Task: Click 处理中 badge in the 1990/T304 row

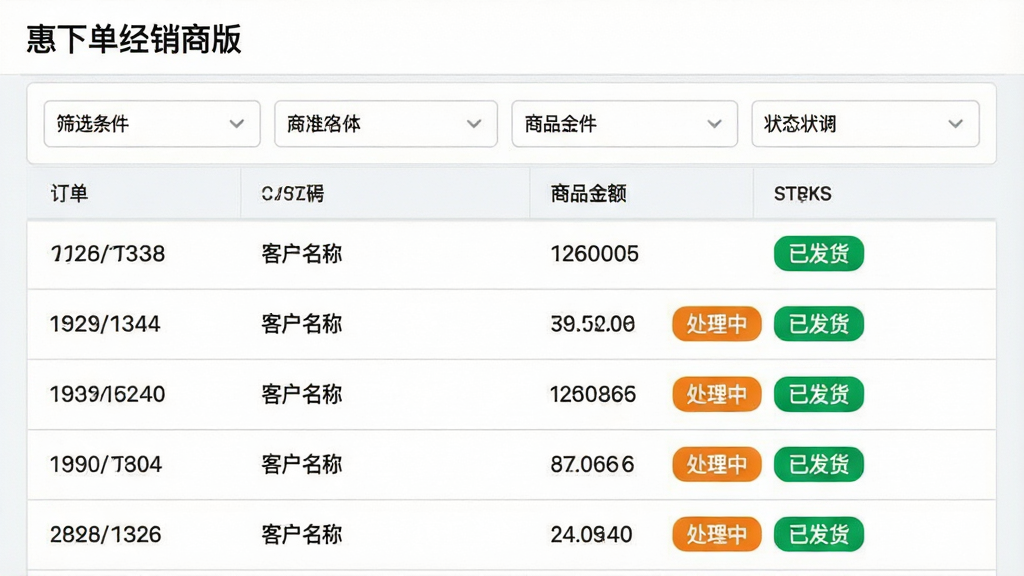Action: point(717,464)
